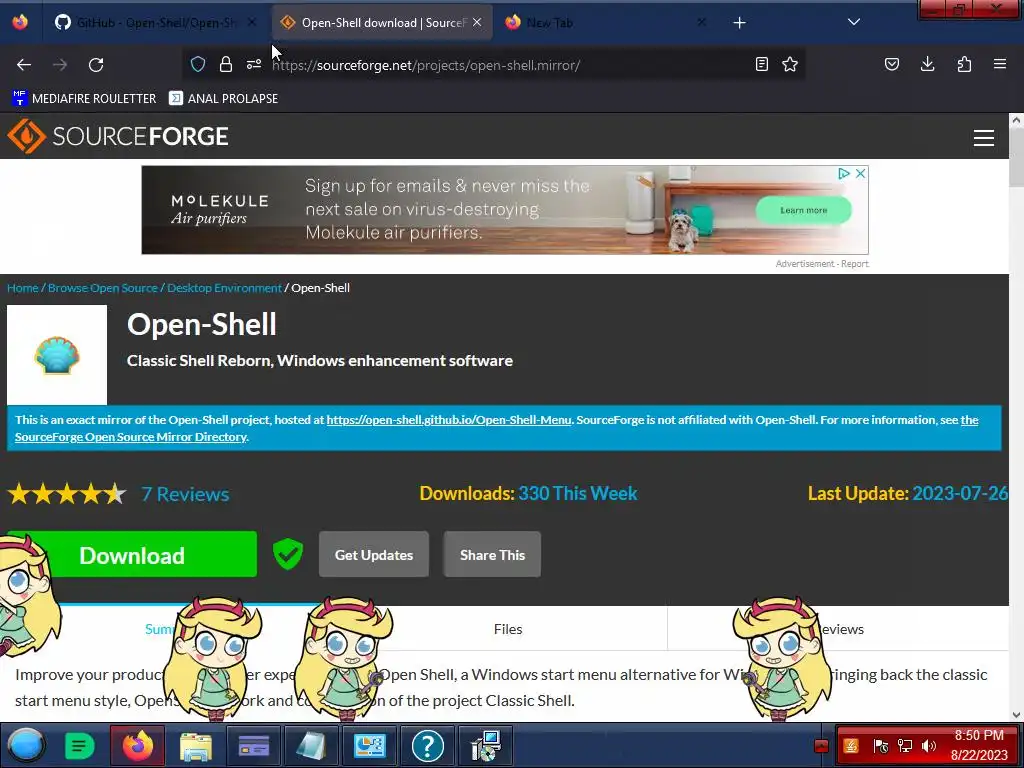
Task: Open the open-shell.github.io mirror link
Action: [x=449, y=420]
